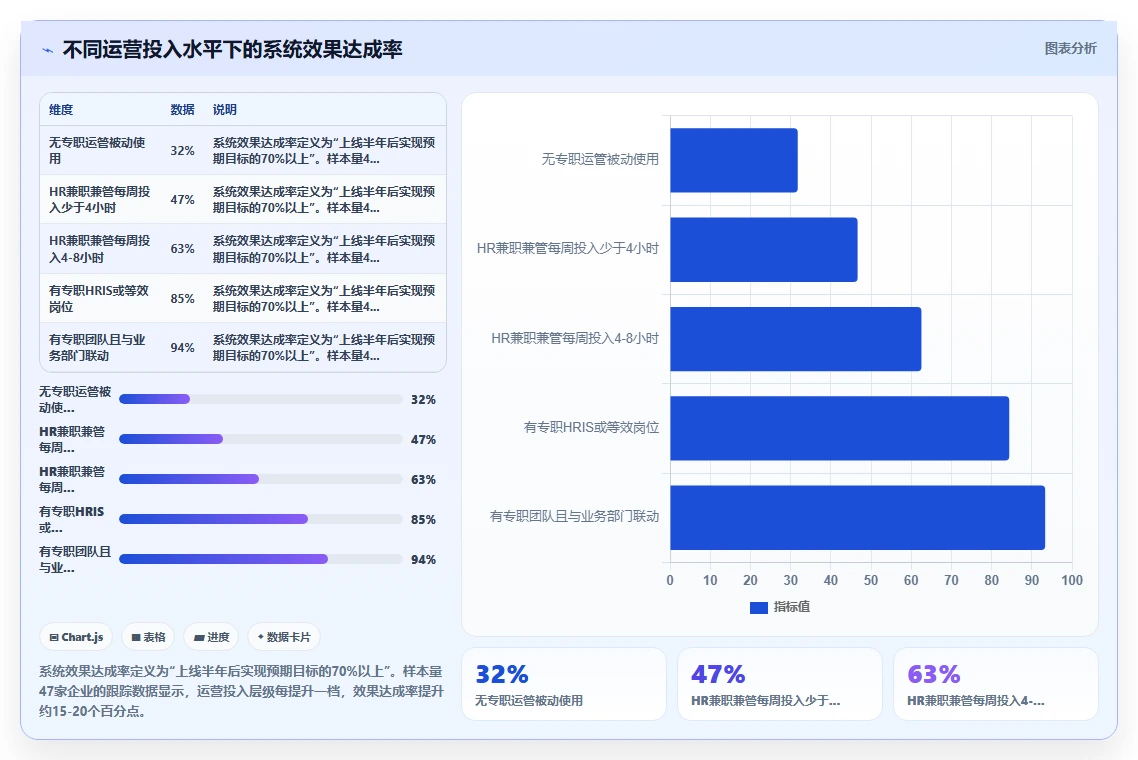Click the 图表分析 label in header
This screenshot has width=1138, height=760.
pyautogui.click(x=1071, y=49)
